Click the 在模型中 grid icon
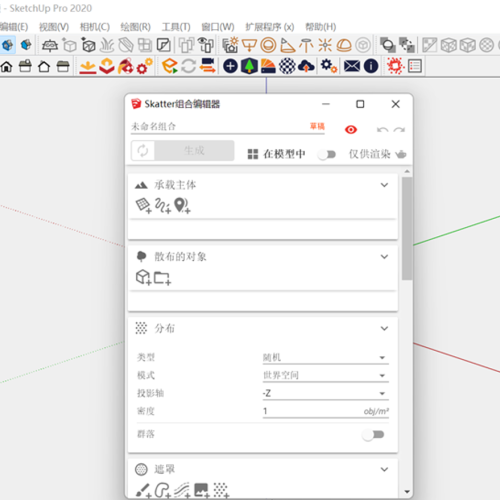The height and width of the screenshot is (500, 500). click(253, 154)
